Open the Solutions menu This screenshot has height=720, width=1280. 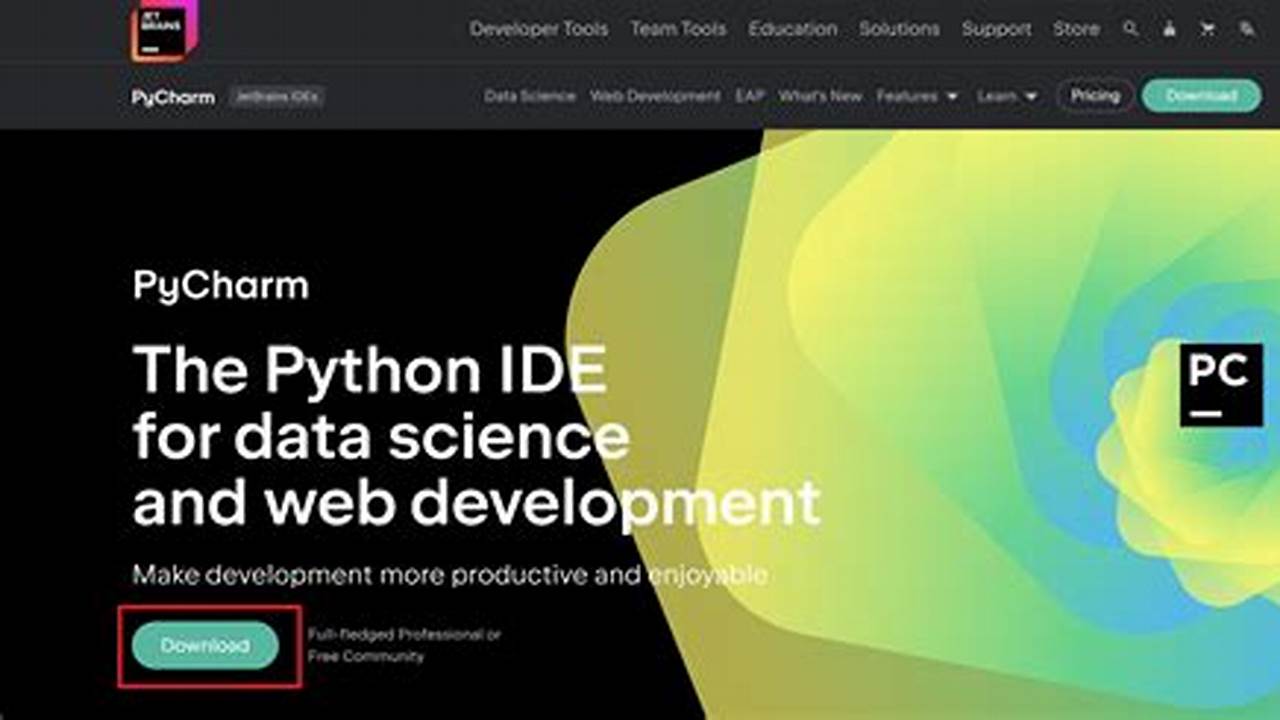tap(899, 30)
